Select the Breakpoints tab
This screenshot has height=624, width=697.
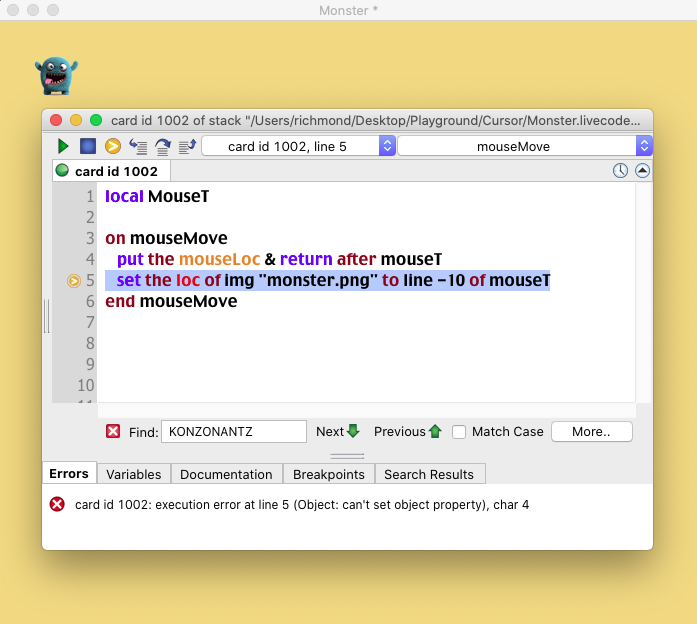pyautogui.click(x=329, y=474)
